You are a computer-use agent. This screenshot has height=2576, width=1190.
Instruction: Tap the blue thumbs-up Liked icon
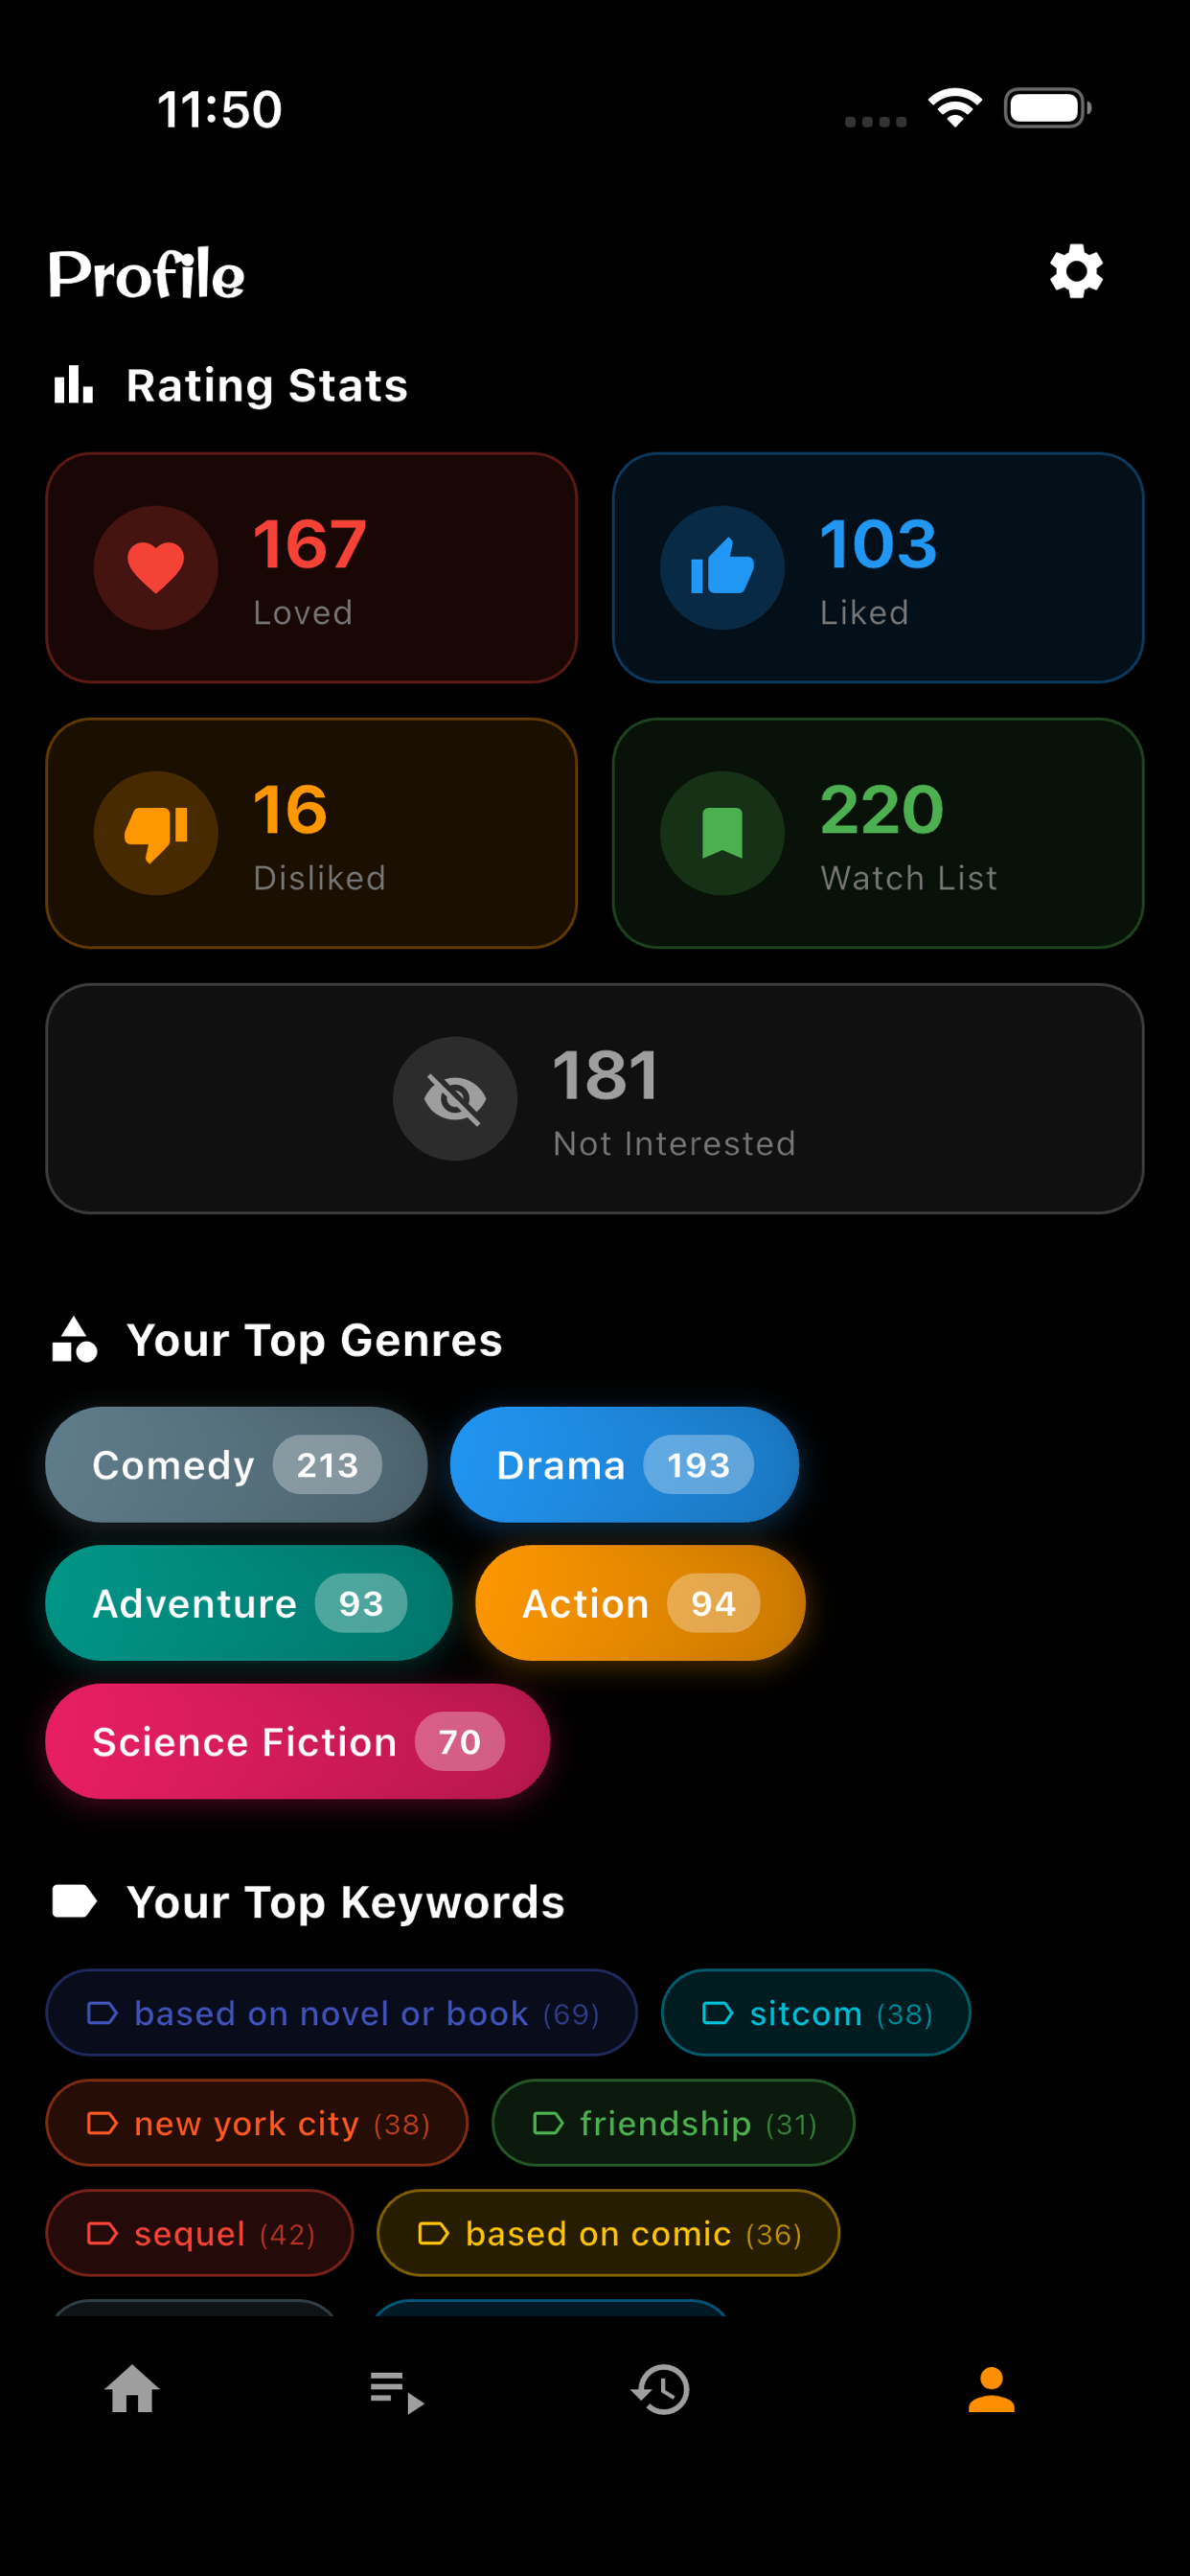coord(722,568)
